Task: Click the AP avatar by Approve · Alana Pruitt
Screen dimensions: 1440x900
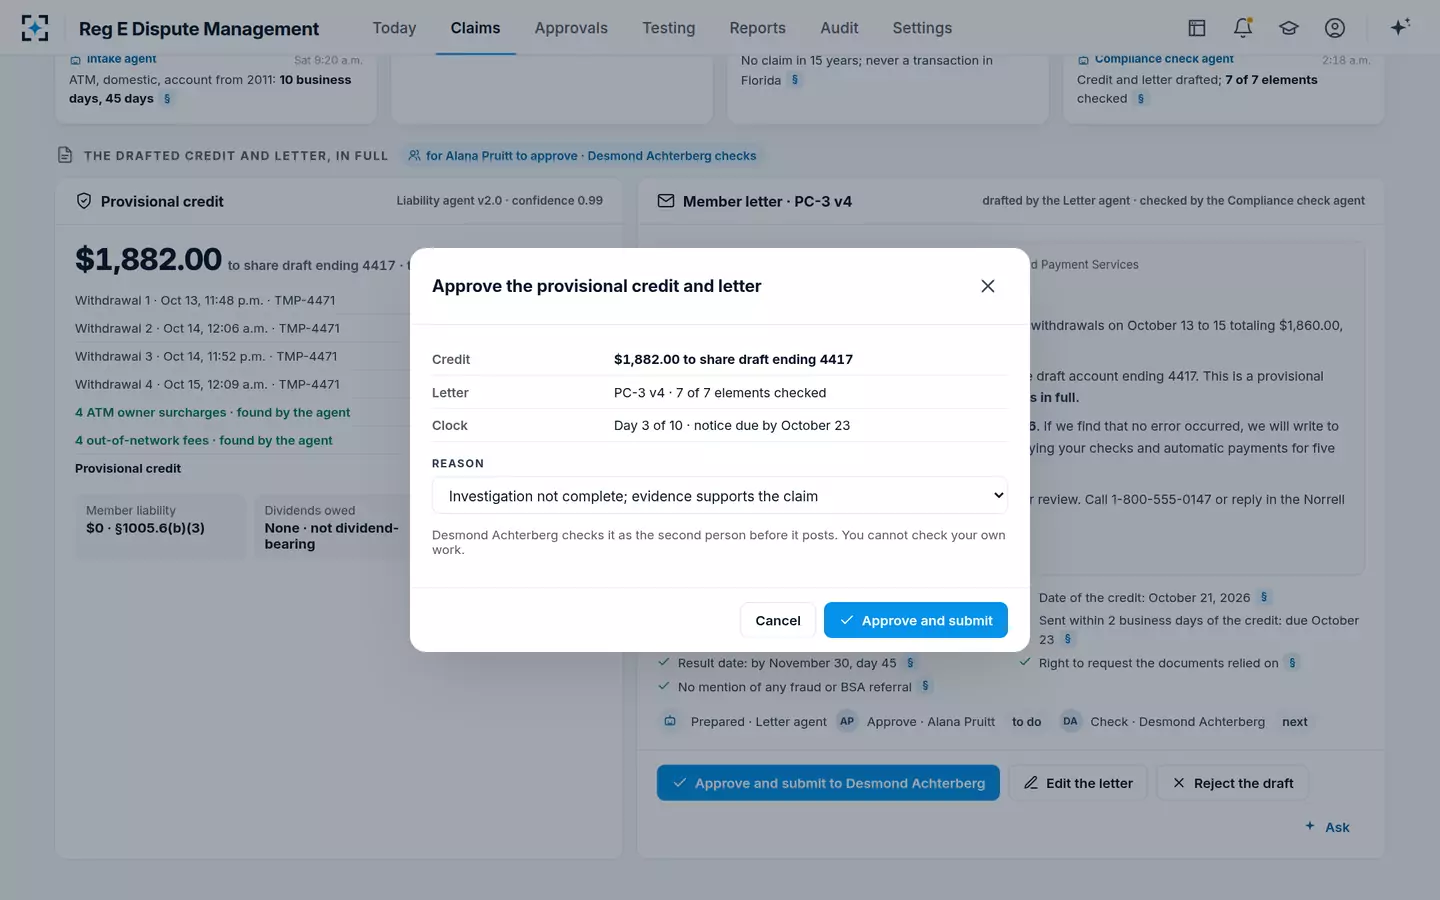Action: point(847,721)
